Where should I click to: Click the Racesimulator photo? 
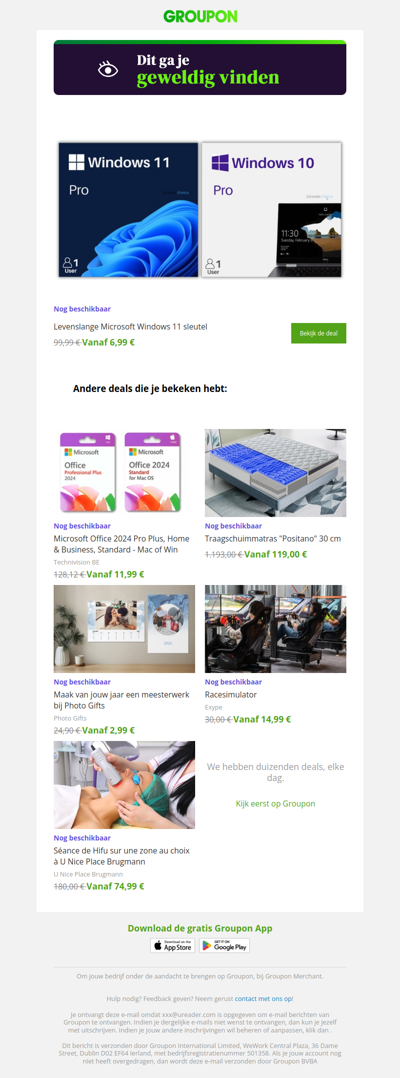(x=276, y=629)
